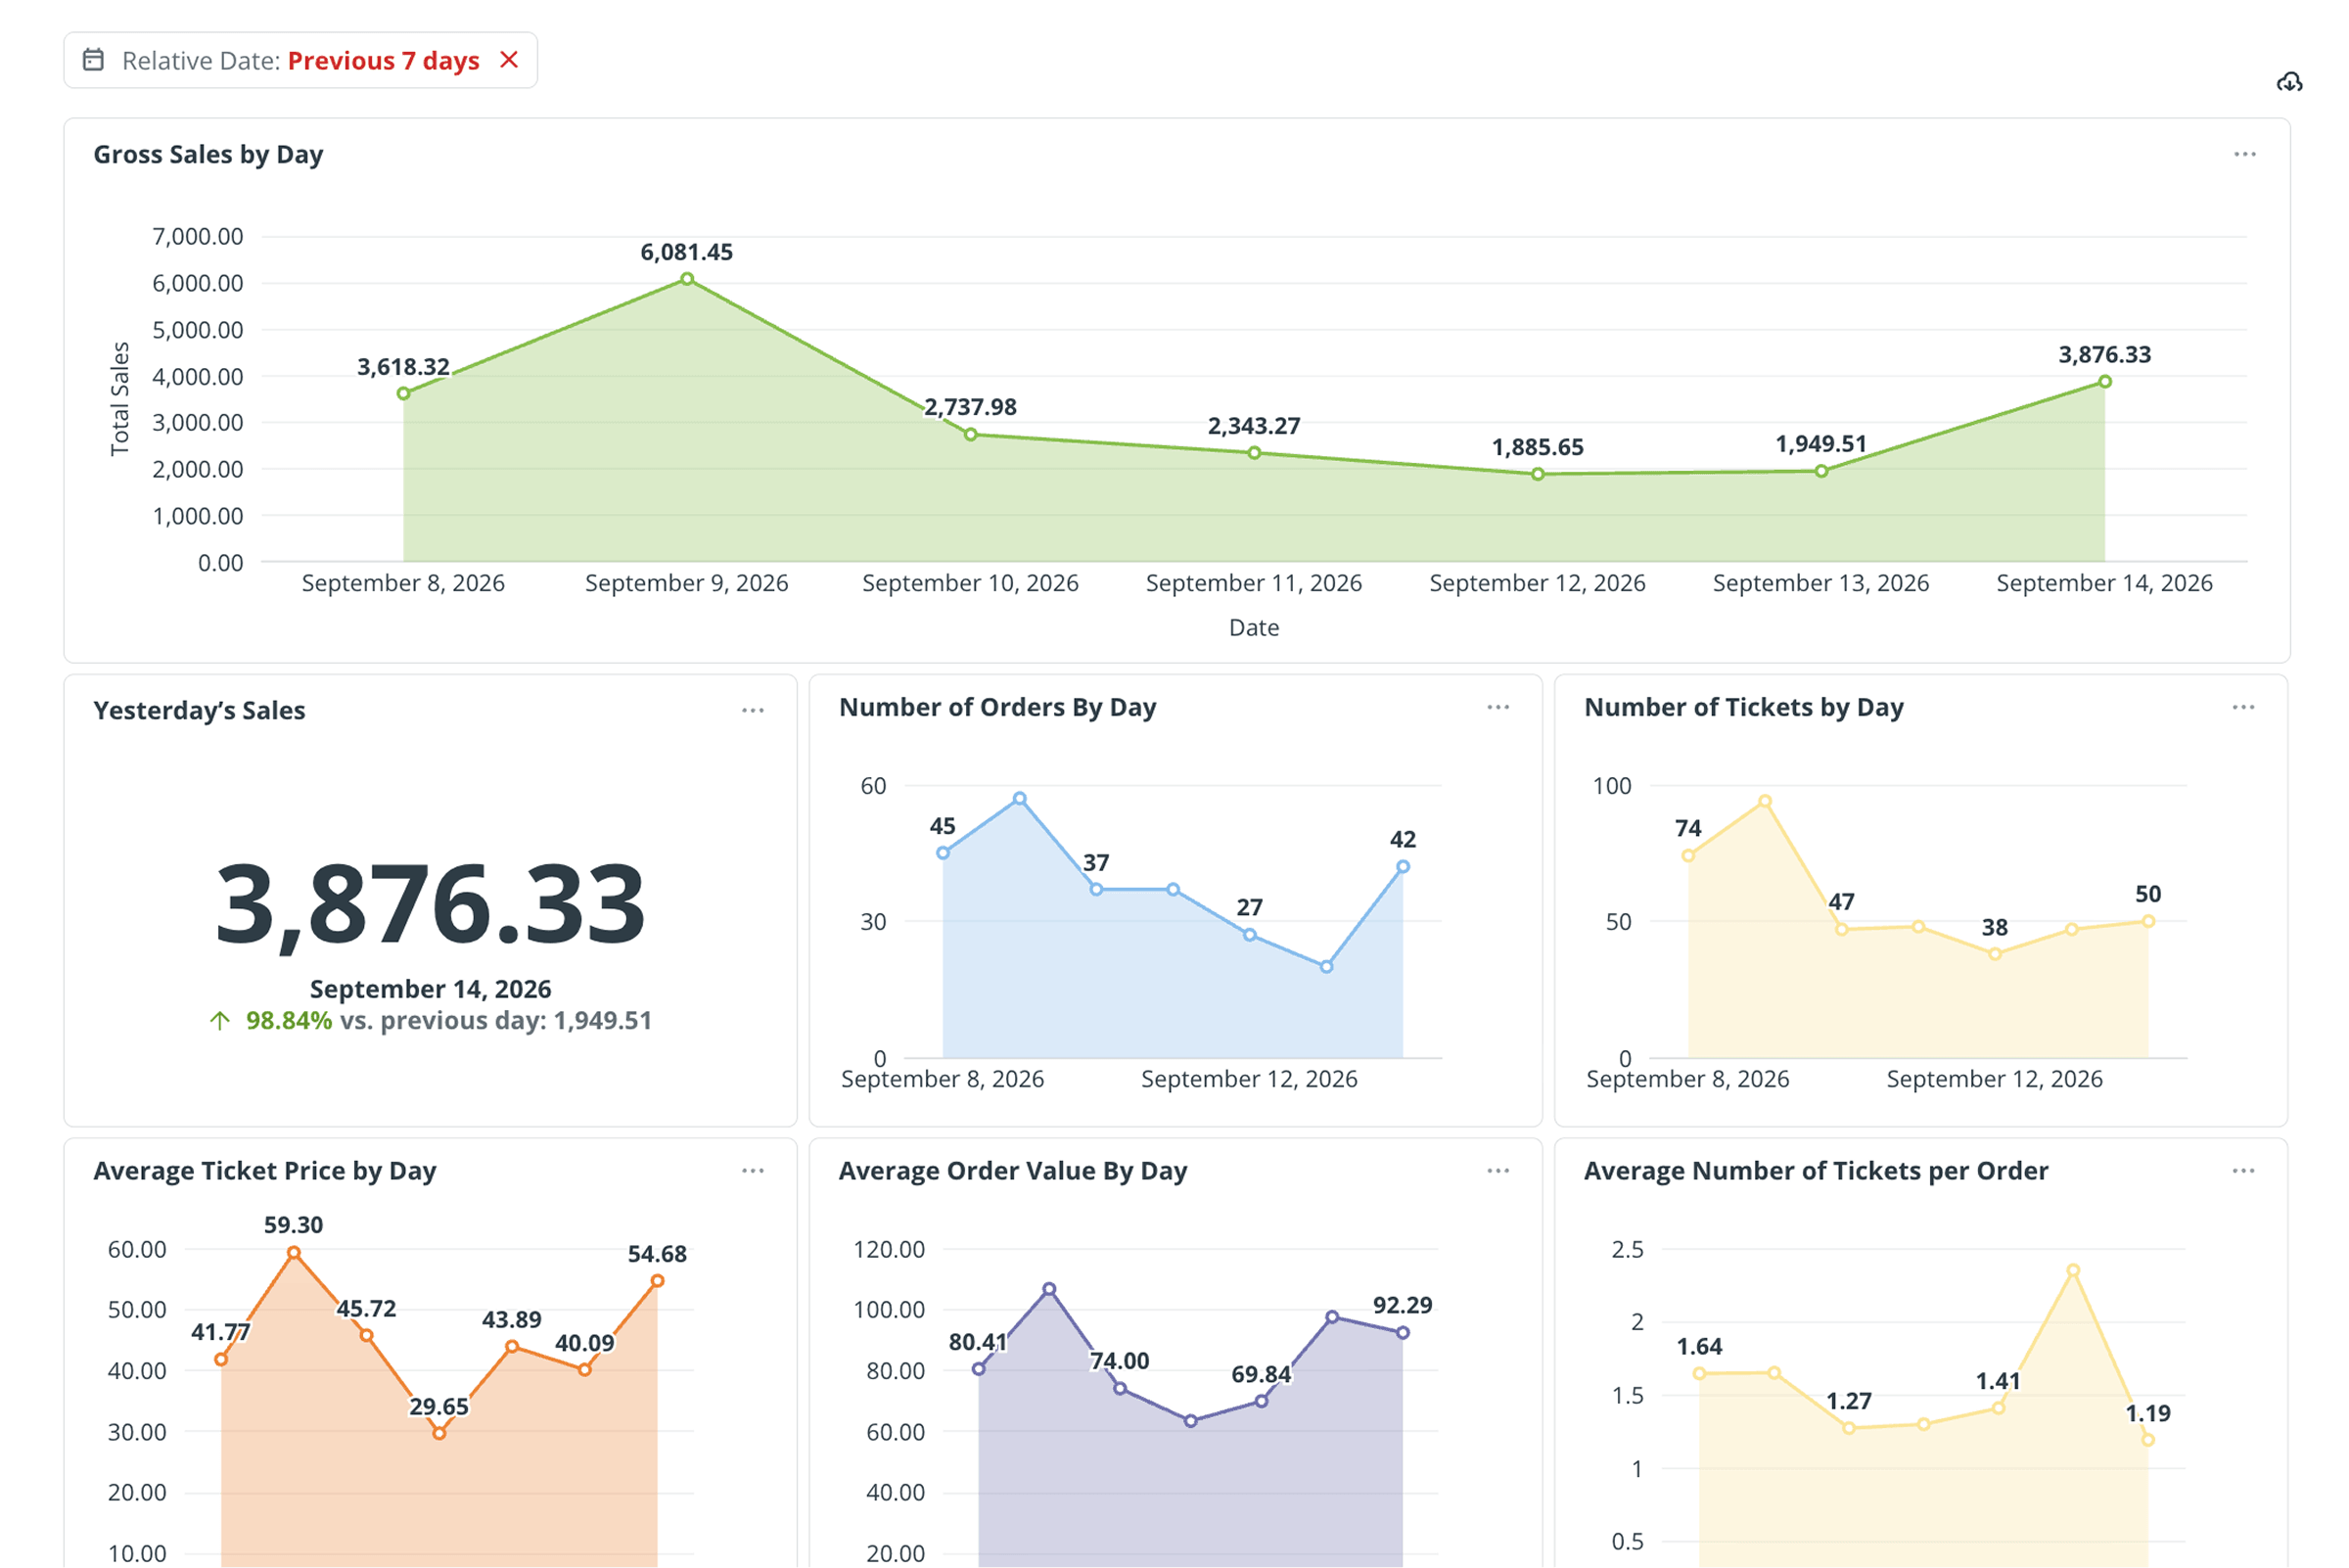Click the 54.68 average ticket price point
2349x1568 pixels.
[657, 1281]
